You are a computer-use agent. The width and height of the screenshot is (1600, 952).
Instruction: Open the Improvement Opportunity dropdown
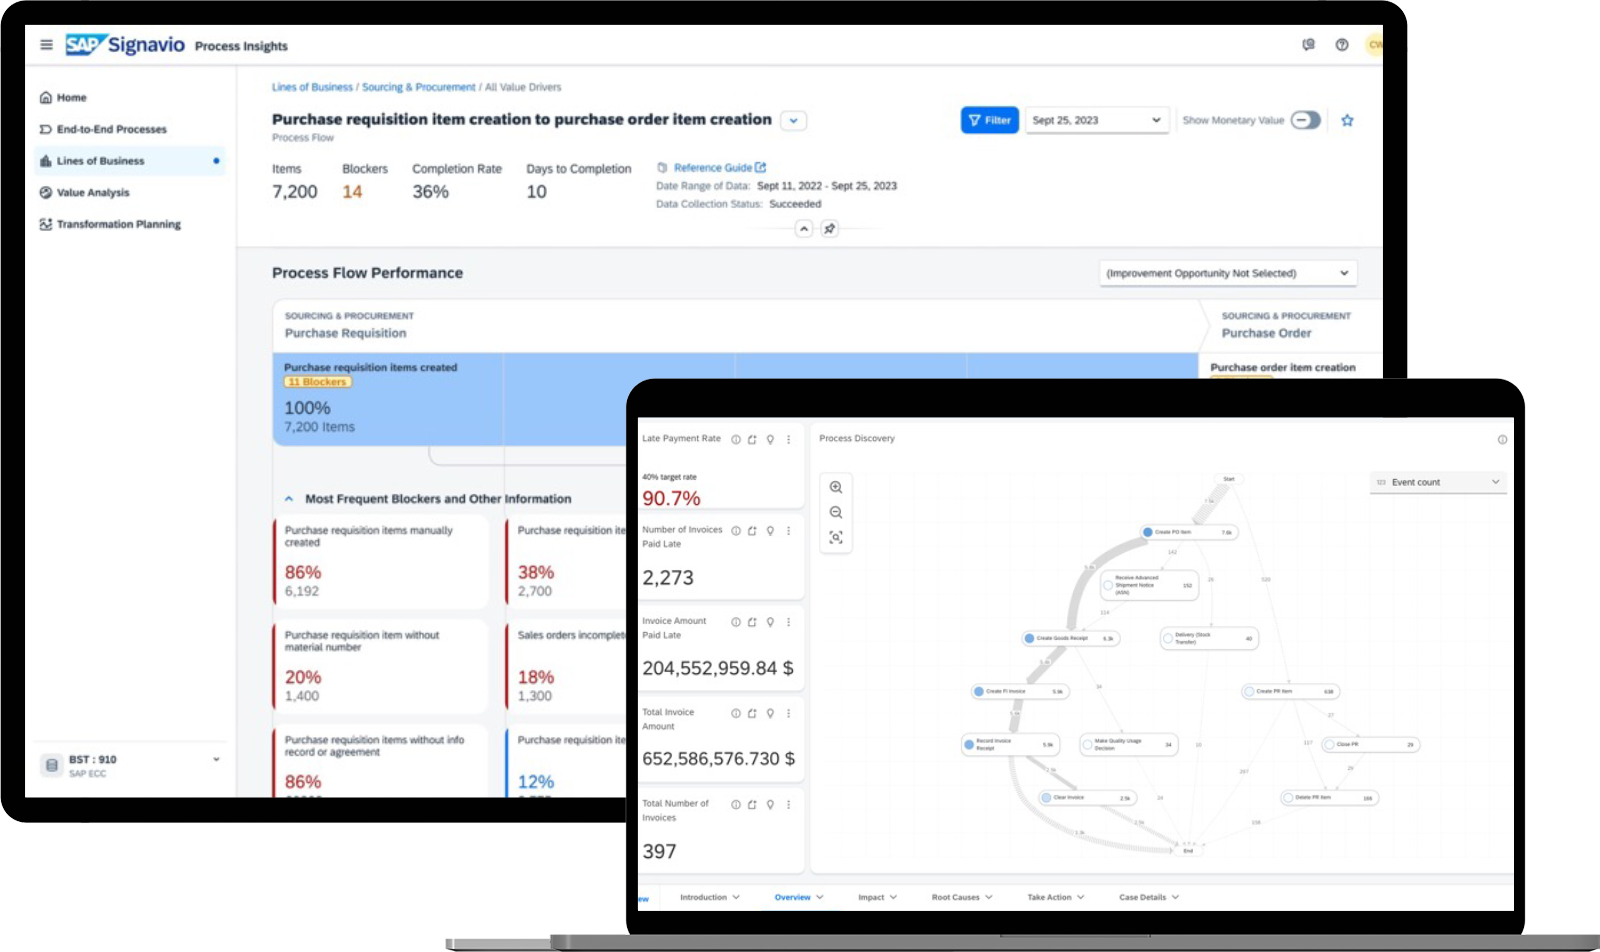[1228, 272]
